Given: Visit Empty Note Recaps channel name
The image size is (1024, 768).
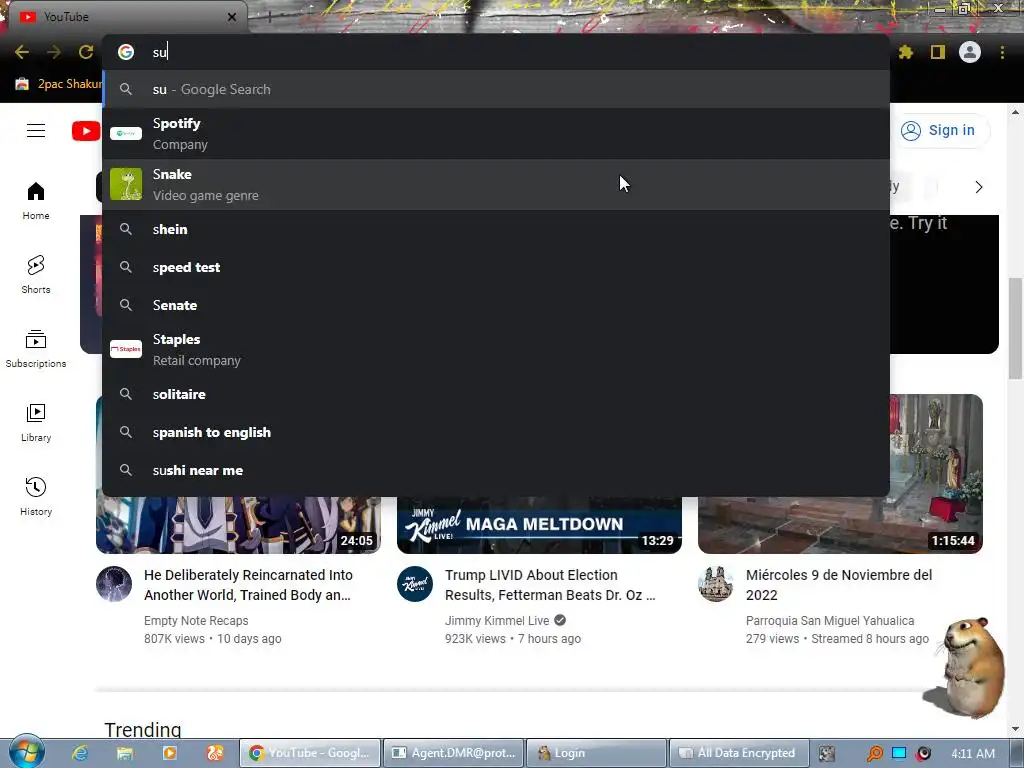Looking at the screenshot, I should (196, 620).
